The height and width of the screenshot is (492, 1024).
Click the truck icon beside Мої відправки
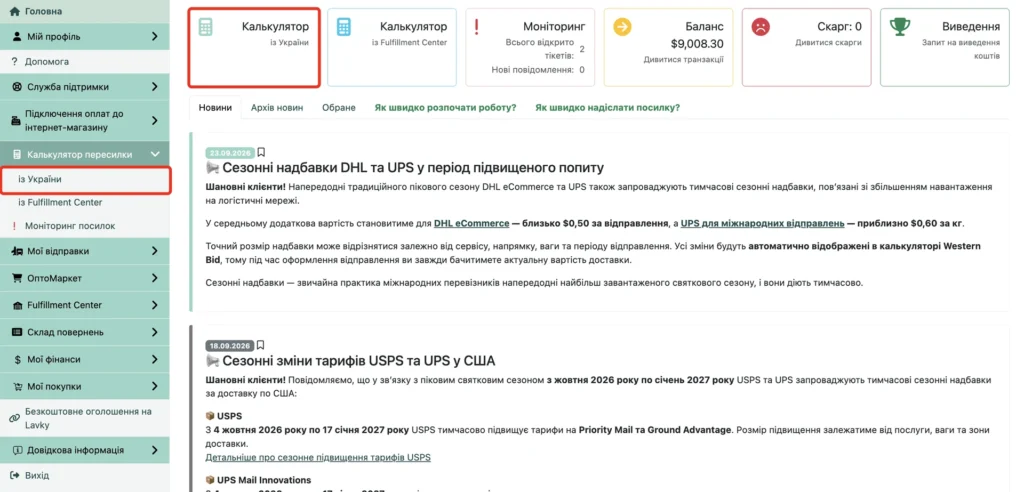pyautogui.click(x=18, y=251)
